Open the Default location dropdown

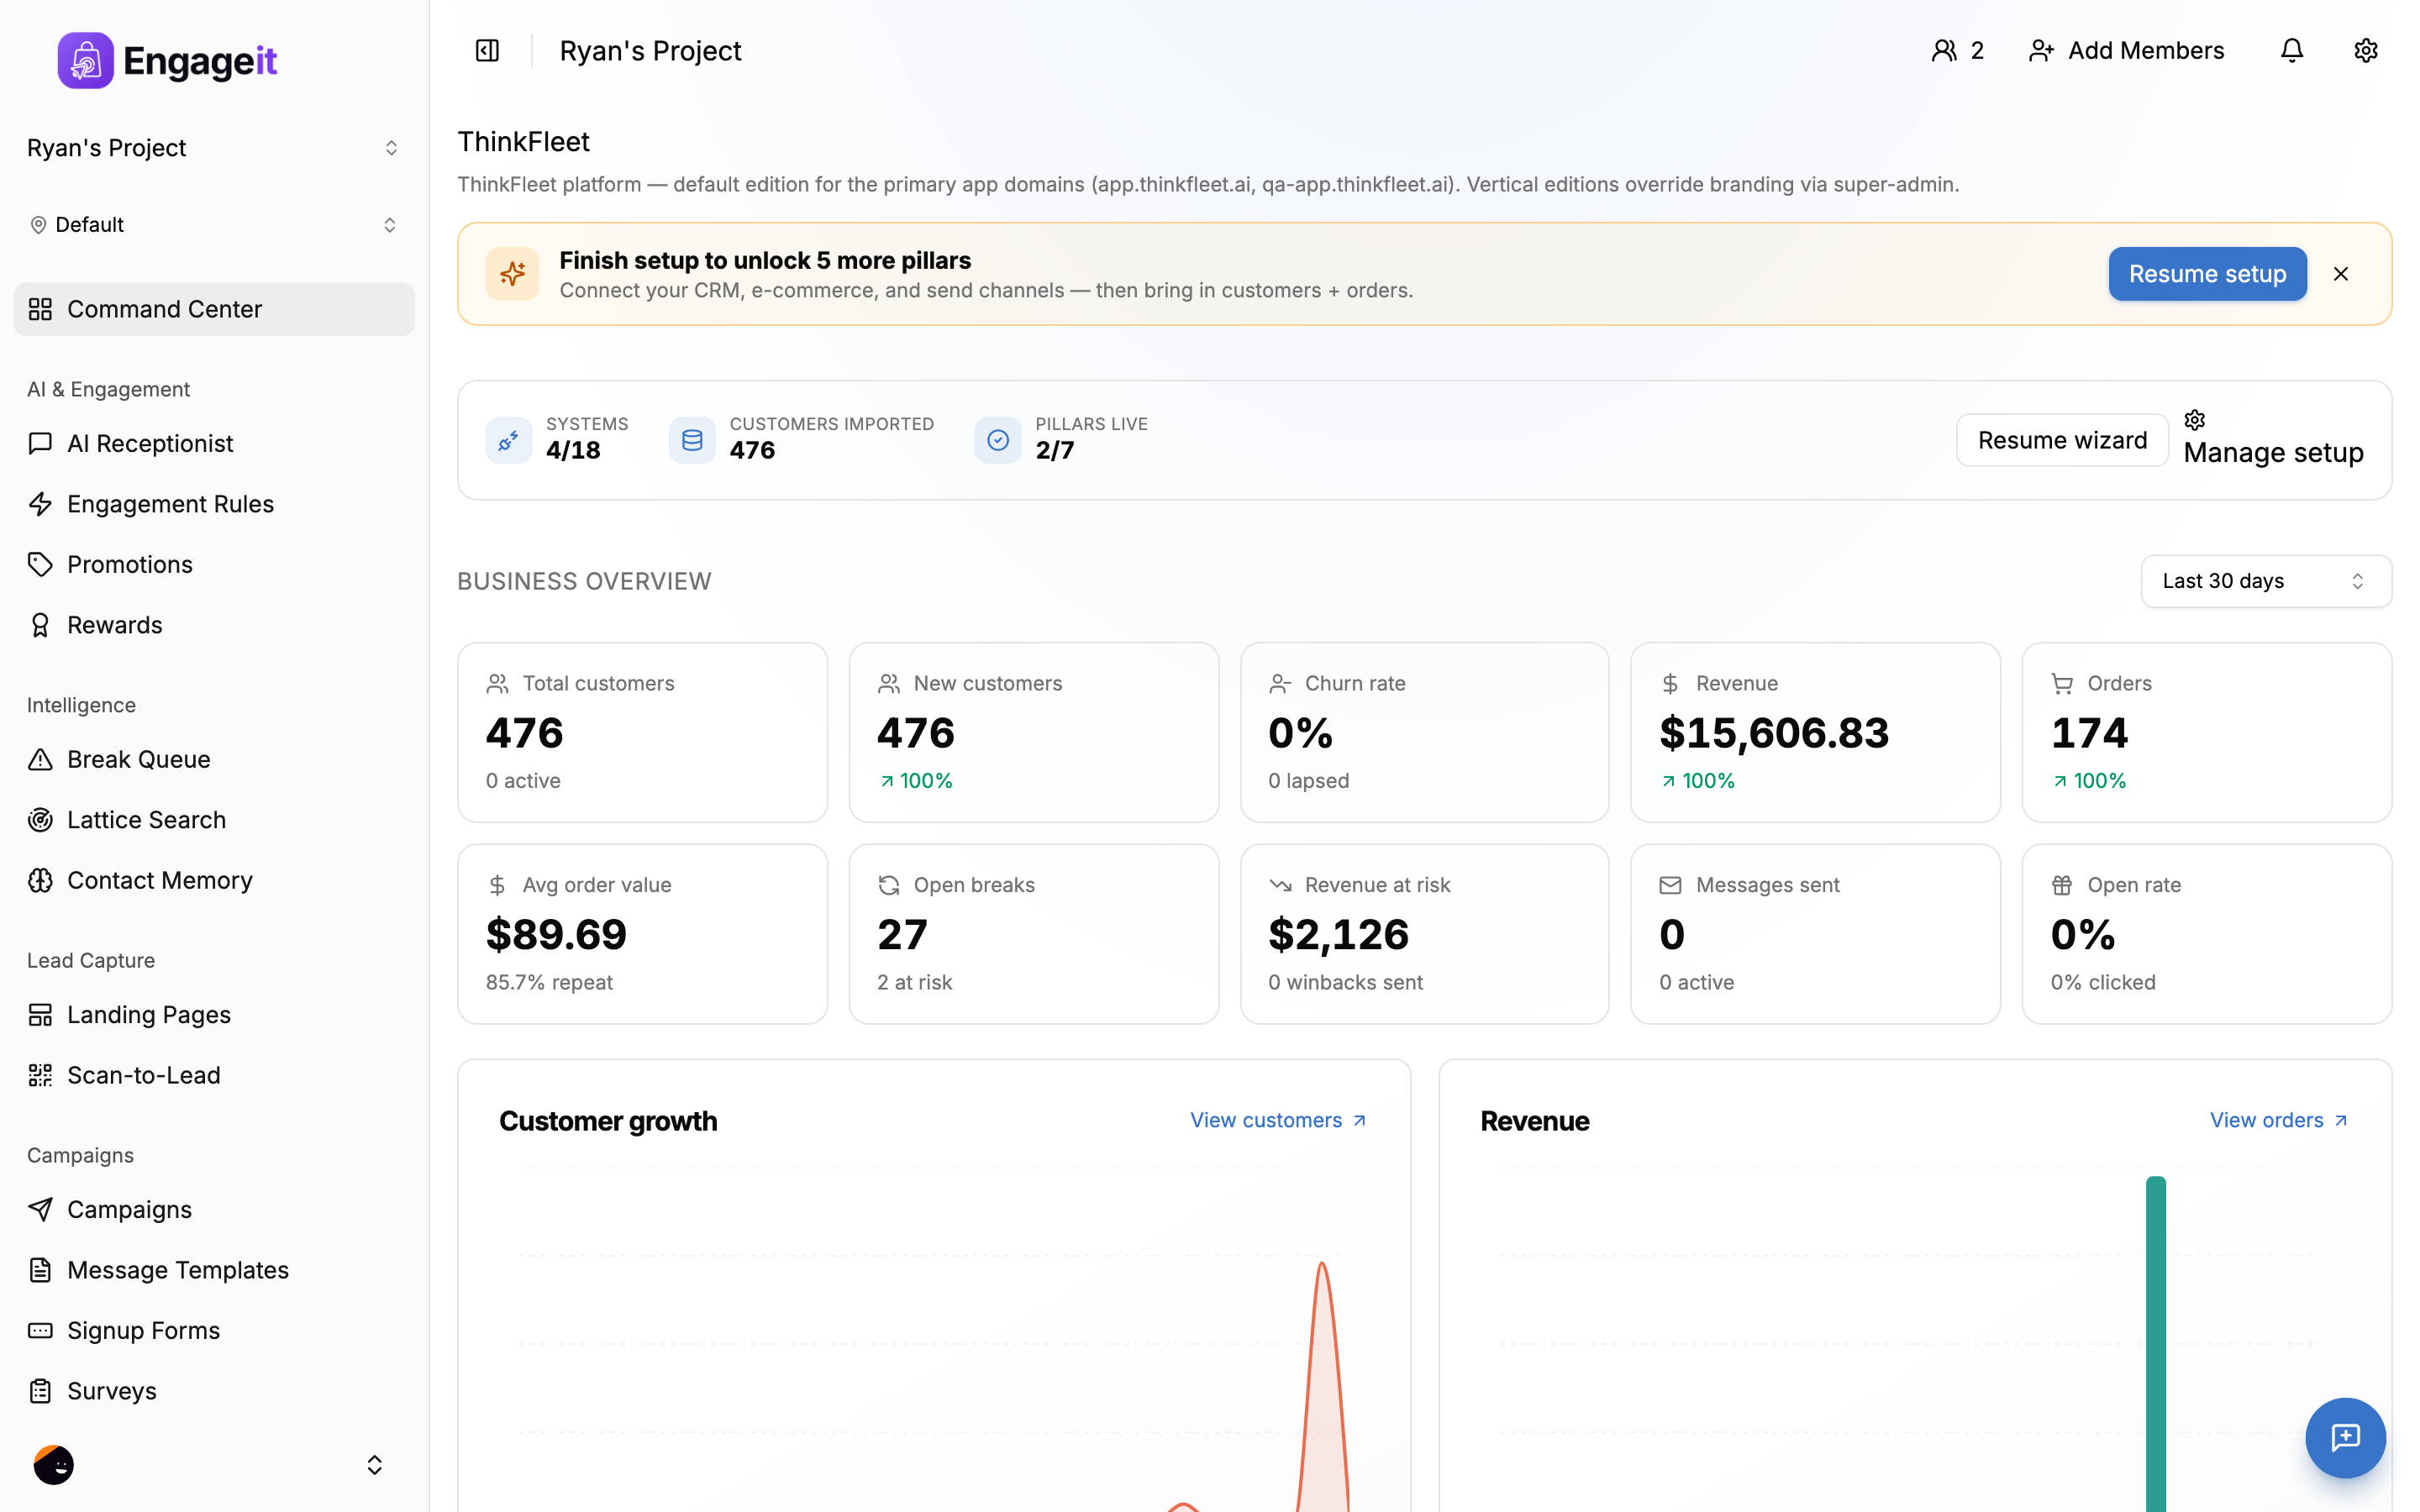click(213, 225)
